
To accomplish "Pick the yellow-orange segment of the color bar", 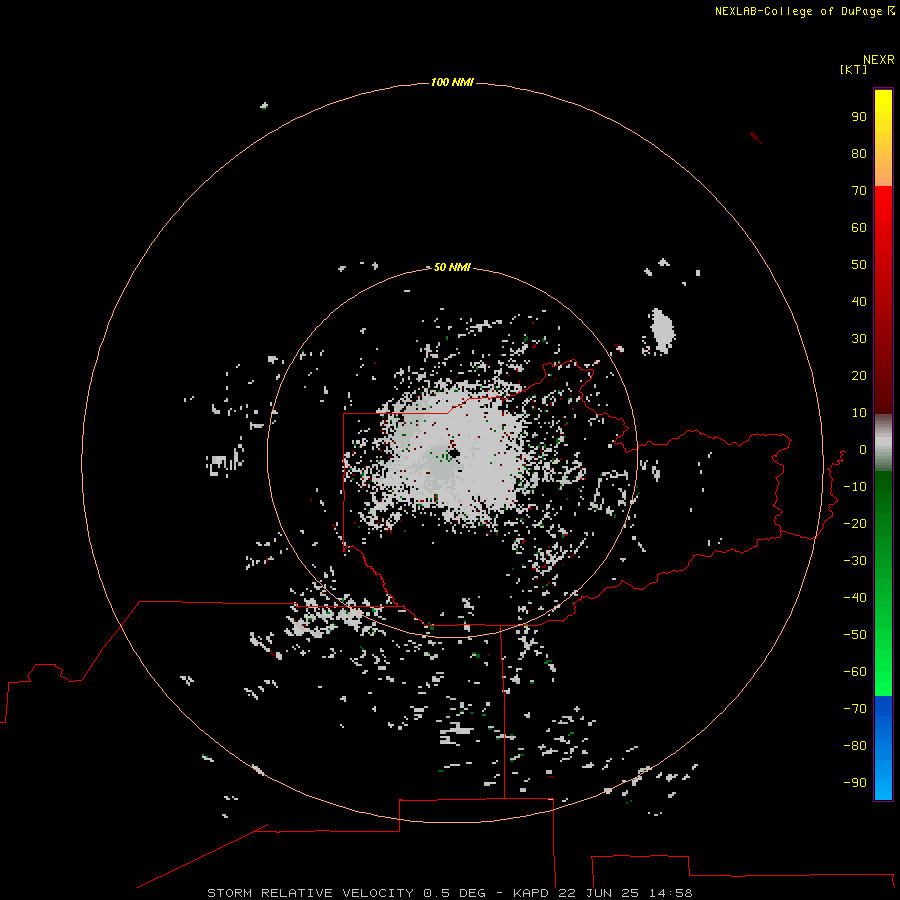I will (x=883, y=138).
